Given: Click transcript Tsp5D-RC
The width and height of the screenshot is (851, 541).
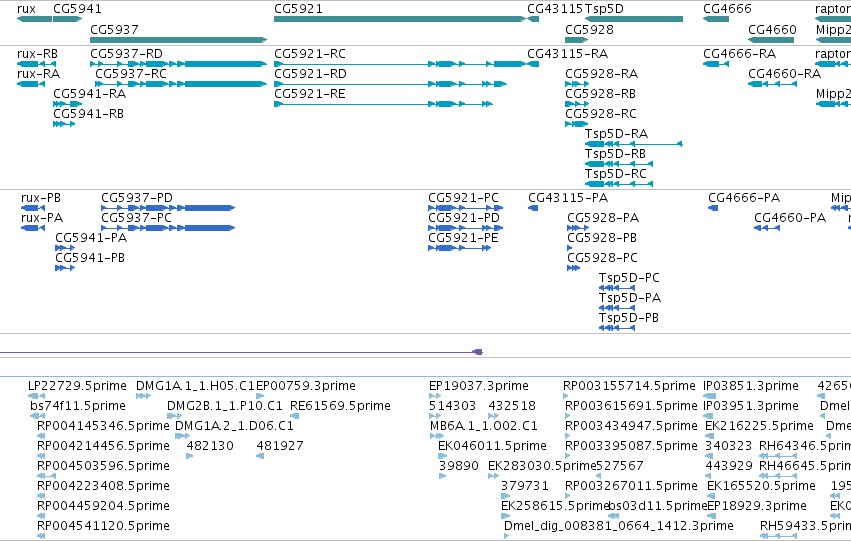Looking at the screenshot, I should pos(619,184).
